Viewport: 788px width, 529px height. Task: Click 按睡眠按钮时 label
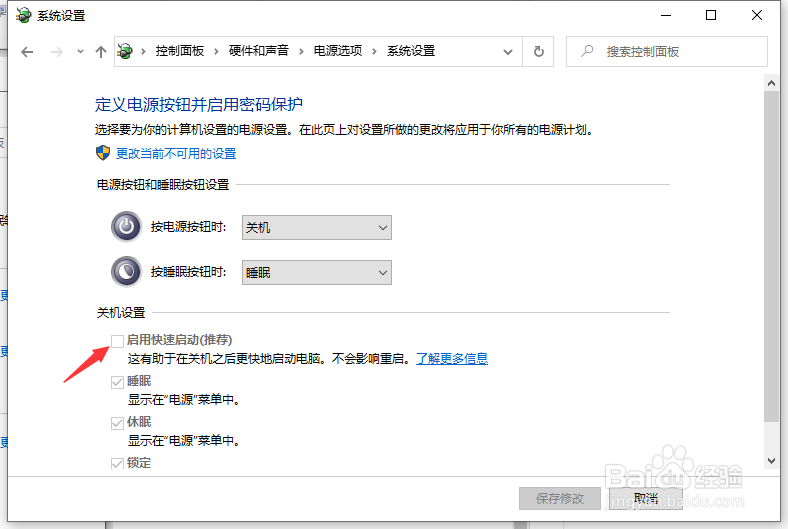point(188,272)
